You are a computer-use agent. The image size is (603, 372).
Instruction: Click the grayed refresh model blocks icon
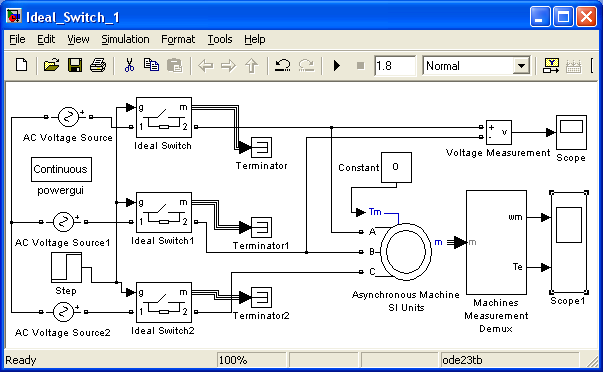(573, 66)
